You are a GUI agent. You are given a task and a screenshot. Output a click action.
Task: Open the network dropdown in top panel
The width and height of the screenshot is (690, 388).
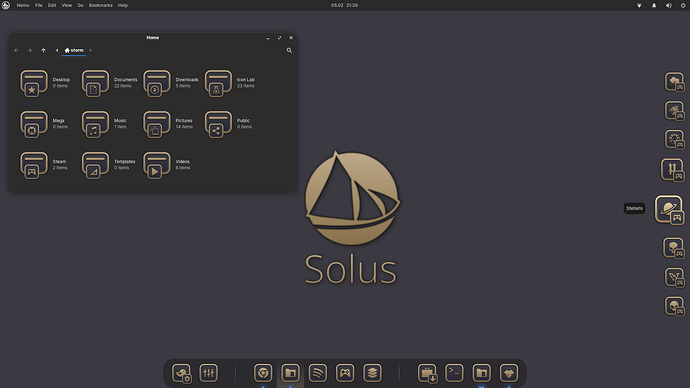[x=639, y=5]
